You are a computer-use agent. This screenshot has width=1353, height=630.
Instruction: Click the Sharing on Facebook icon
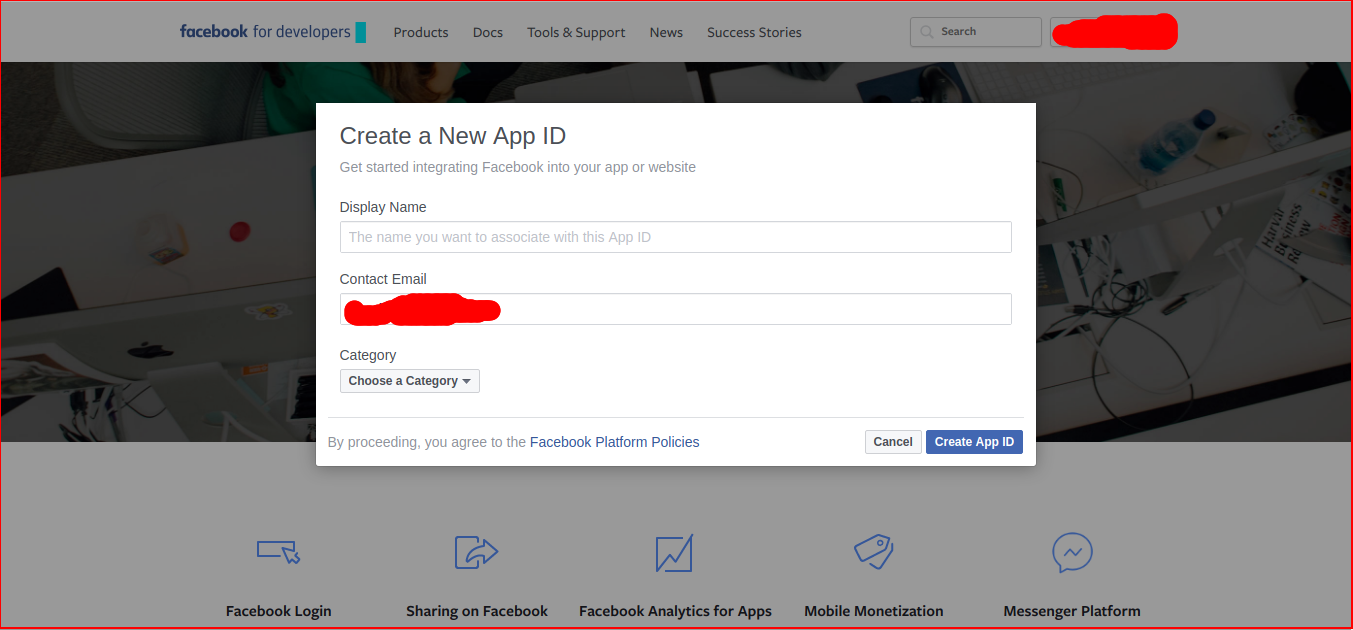pyautogui.click(x=476, y=551)
